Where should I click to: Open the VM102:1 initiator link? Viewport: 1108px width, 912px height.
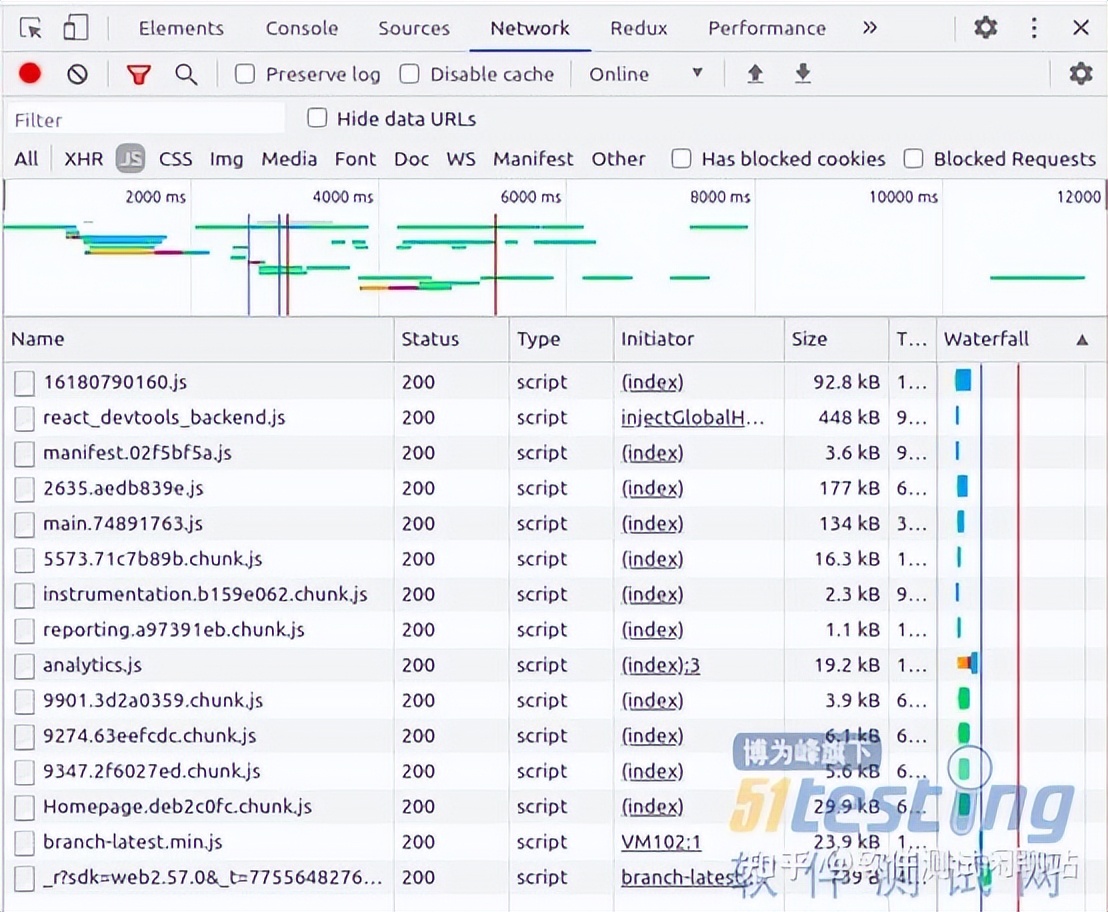(661, 842)
